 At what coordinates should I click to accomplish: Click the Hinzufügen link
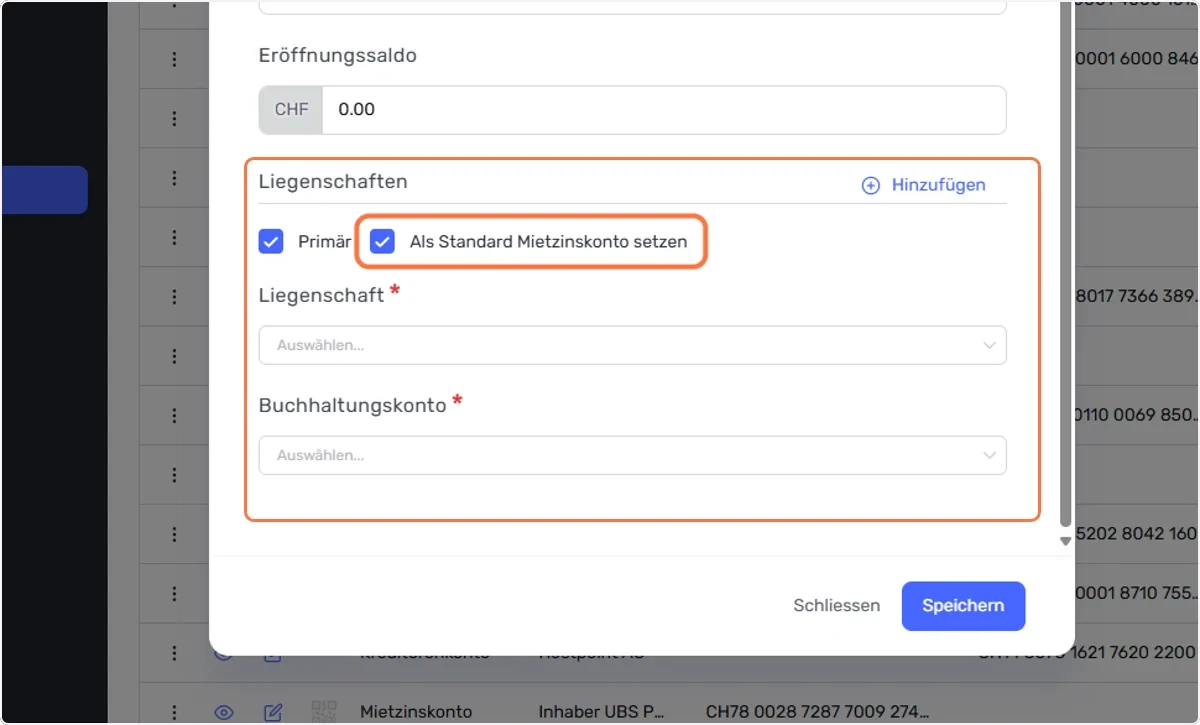(938, 185)
